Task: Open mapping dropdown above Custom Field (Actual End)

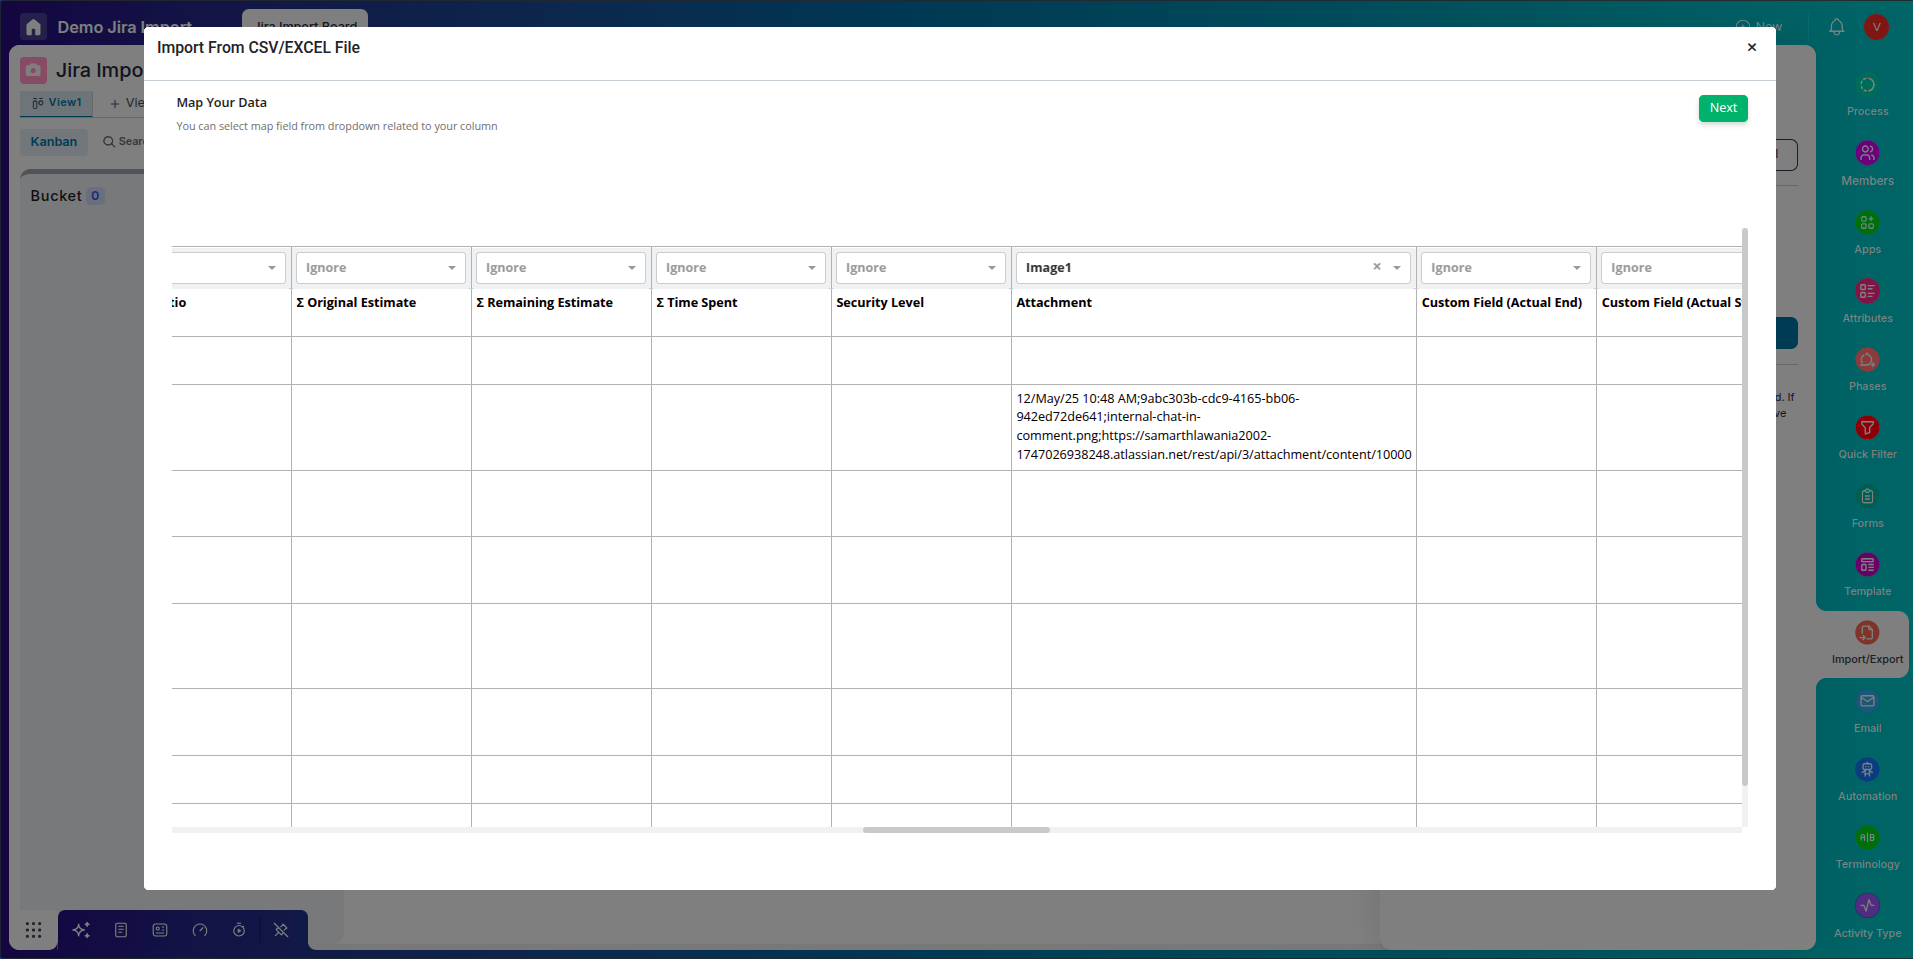Action: pyautogui.click(x=1505, y=268)
